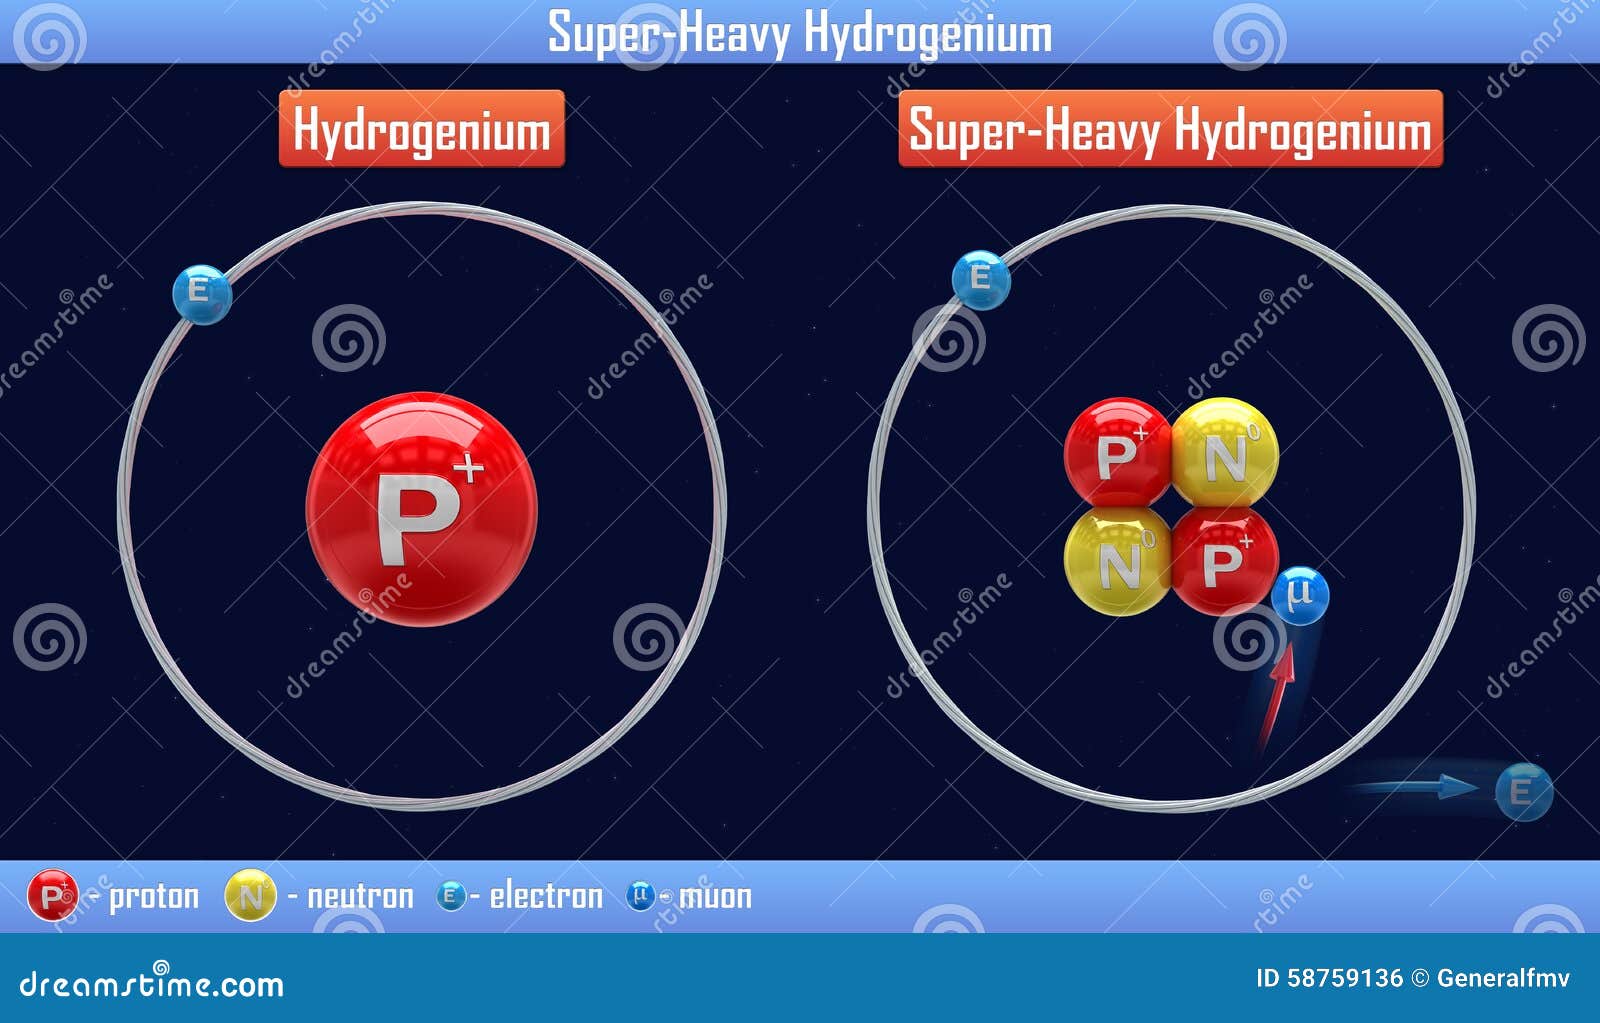Click the Super-Heavy Hydrogenium label banner
This screenshot has width=1600, height=1023.
point(1172,130)
